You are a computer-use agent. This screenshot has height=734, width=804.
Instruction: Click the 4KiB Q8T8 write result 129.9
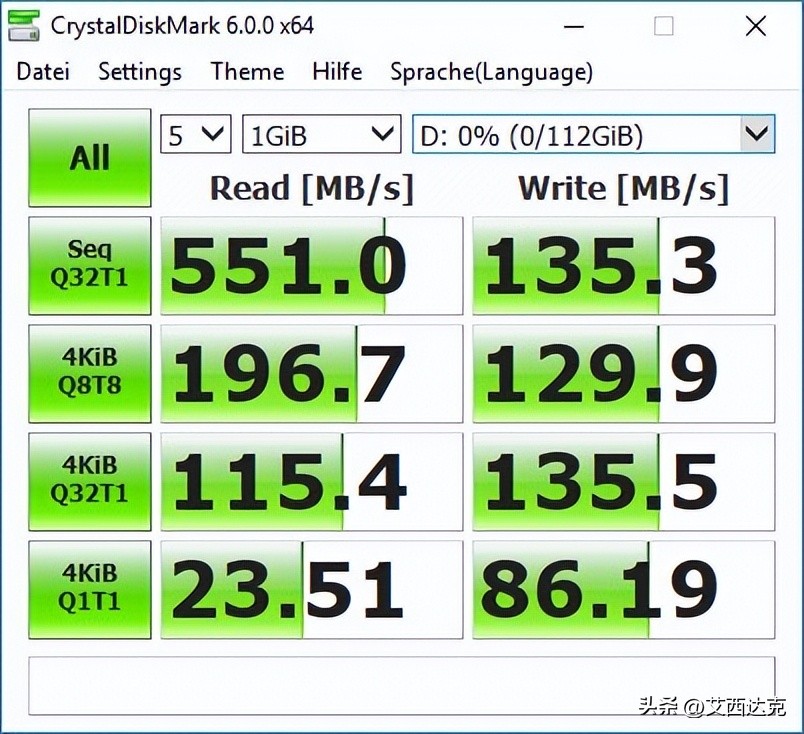tap(623, 372)
